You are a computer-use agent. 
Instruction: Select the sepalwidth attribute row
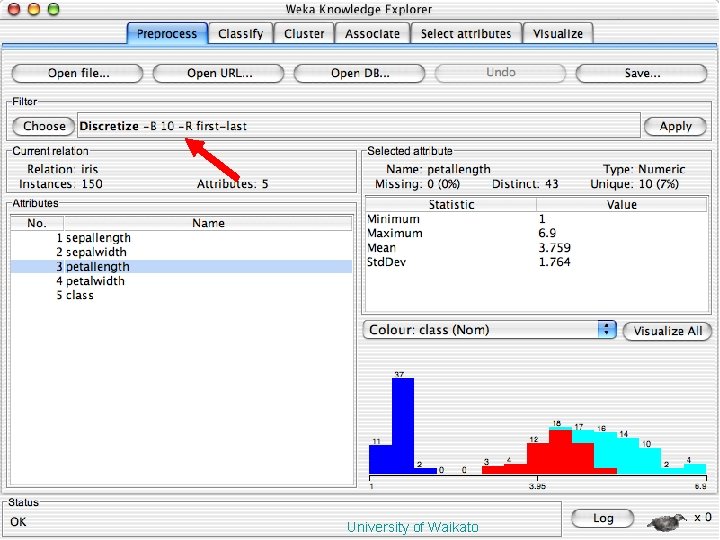[181, 252]
